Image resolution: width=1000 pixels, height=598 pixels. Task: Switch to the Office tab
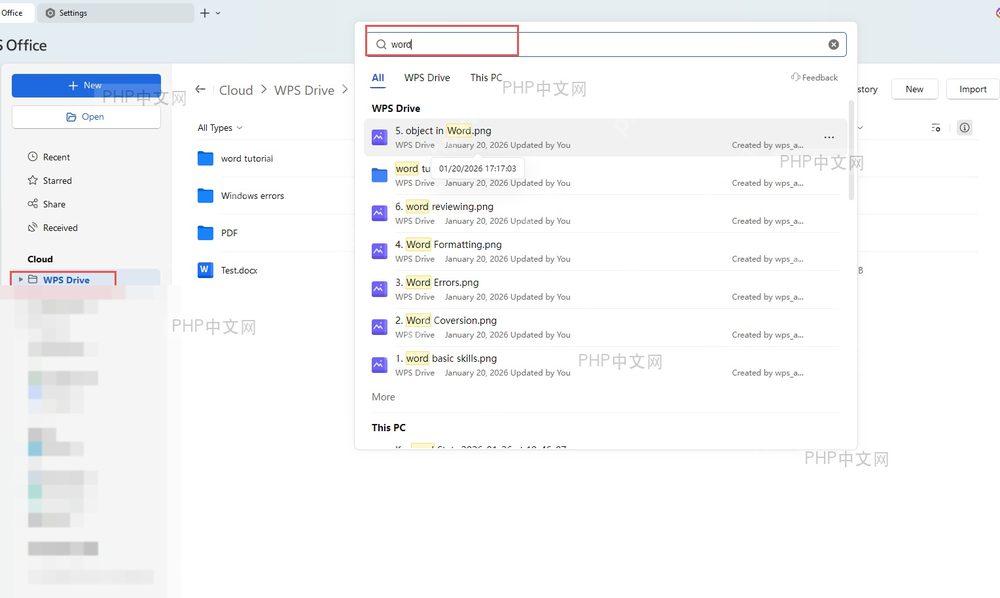click(x=16, y=13)
